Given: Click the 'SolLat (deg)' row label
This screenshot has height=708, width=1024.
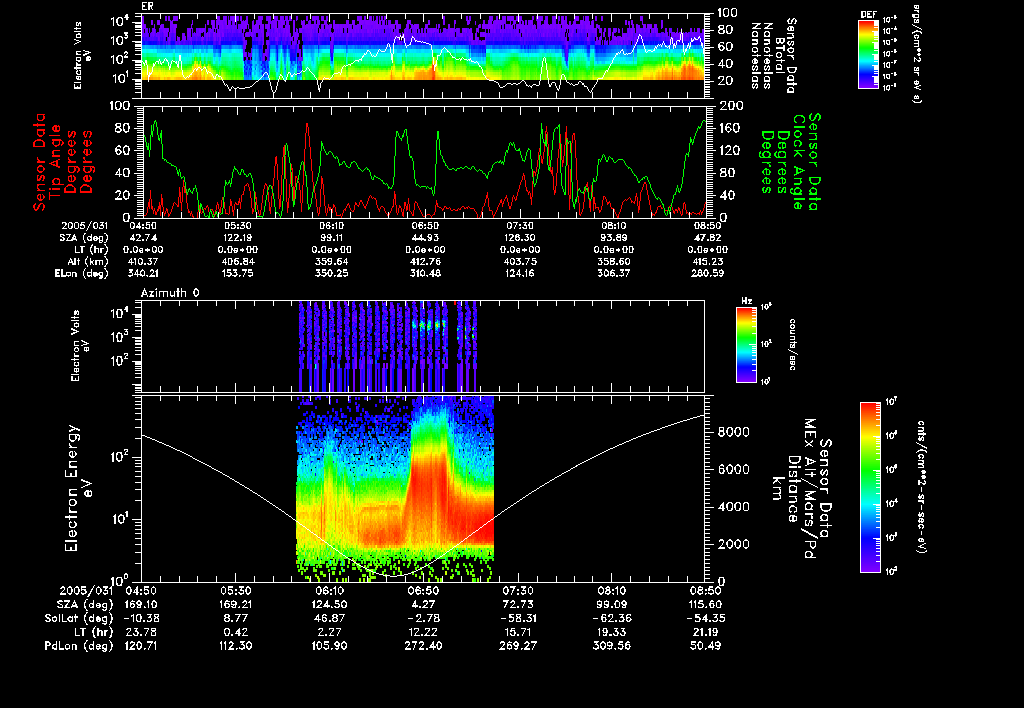Looking at the screenshot, I should pos(79,619).
